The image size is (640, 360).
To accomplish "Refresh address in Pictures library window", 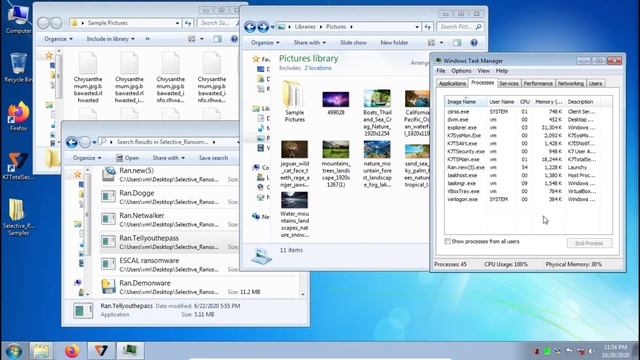I will point(427,27).
